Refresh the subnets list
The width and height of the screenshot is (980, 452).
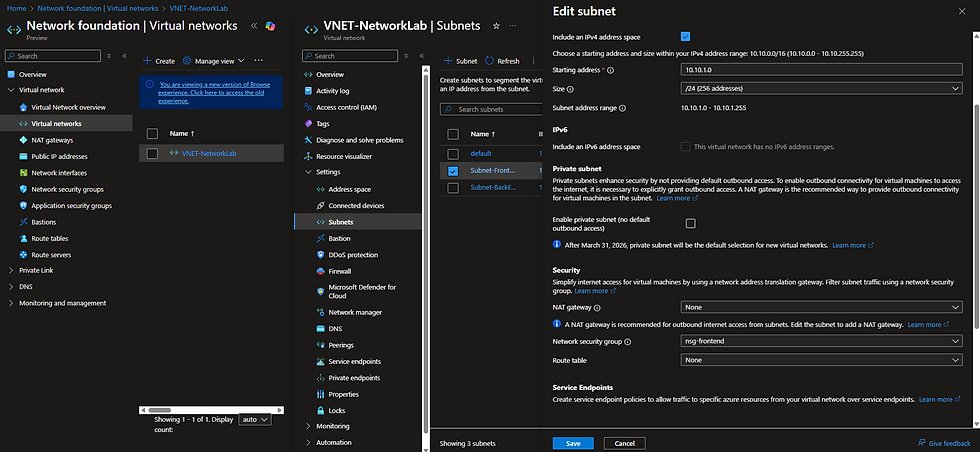(502, 61)
